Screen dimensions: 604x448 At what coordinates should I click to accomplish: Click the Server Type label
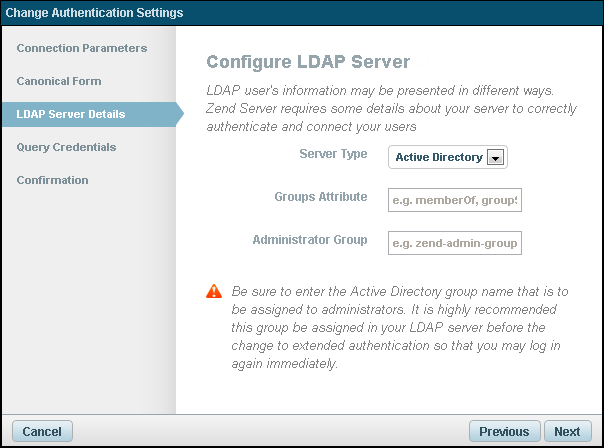click(x=333, y=154)
